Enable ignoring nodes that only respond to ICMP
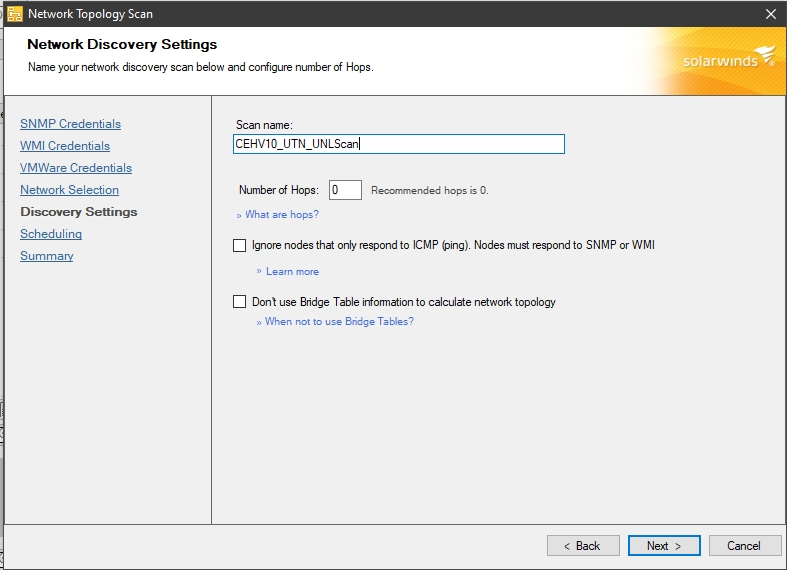 pos(239,245)
